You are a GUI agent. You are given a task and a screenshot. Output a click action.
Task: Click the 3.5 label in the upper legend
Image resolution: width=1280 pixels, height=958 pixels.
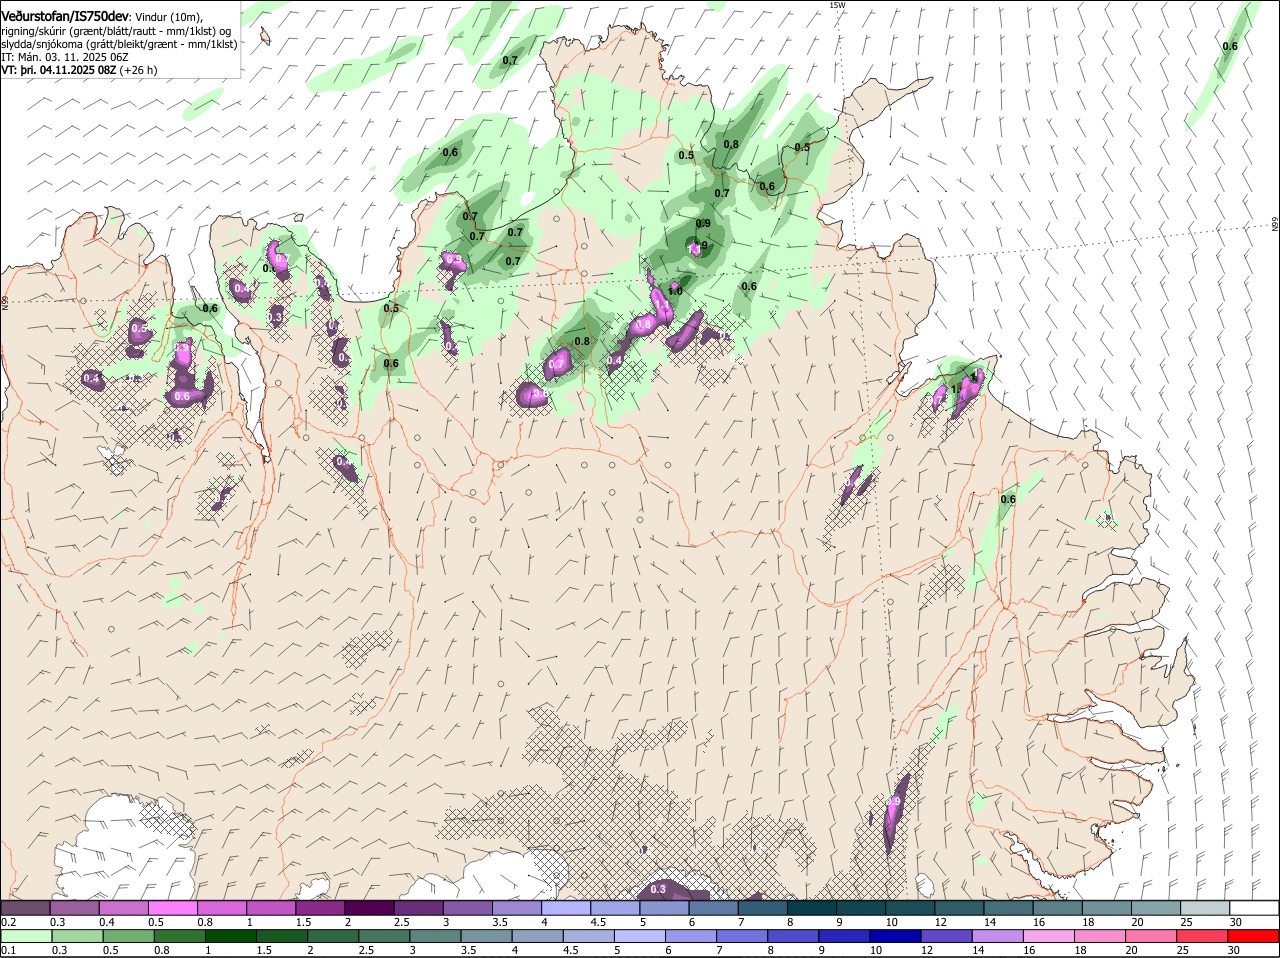[x=500, y=922]
